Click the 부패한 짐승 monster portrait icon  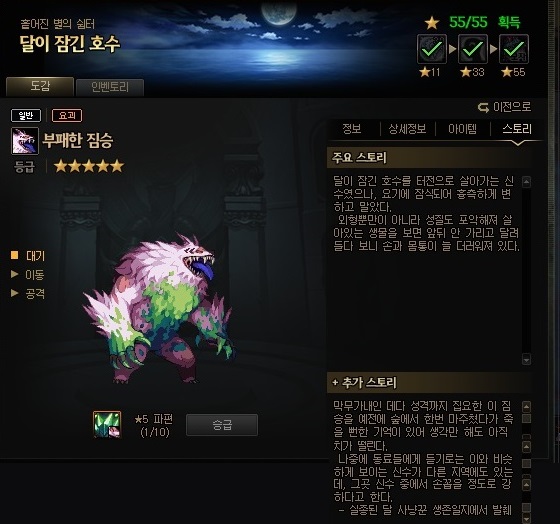pyautogui.click(x=25, y=141)
